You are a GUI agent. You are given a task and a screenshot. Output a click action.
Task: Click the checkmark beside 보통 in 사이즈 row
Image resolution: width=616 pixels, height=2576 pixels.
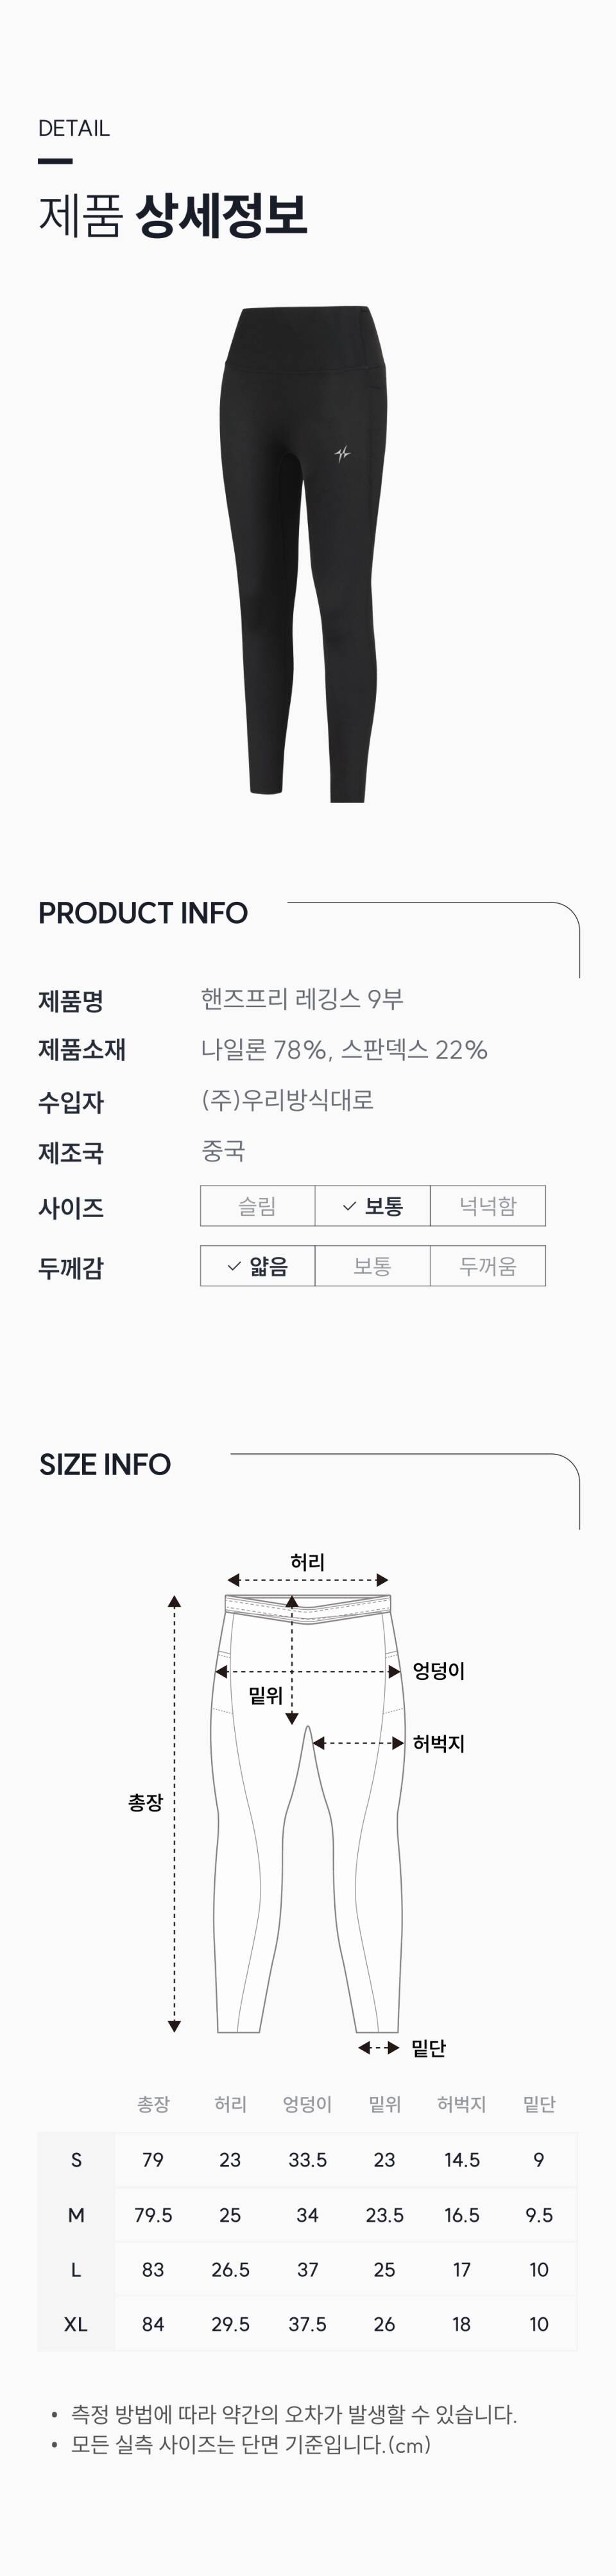pyautogui.click(x=349, y=1206)
